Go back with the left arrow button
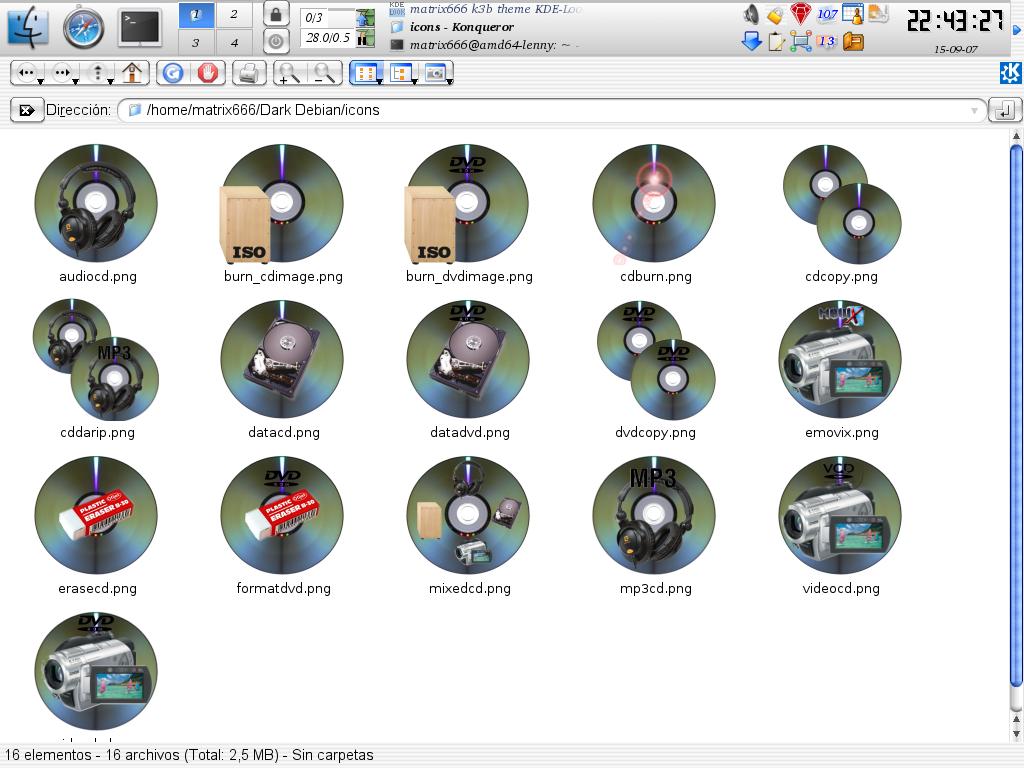Screen dimensions: 1024x768 point(26,73)
